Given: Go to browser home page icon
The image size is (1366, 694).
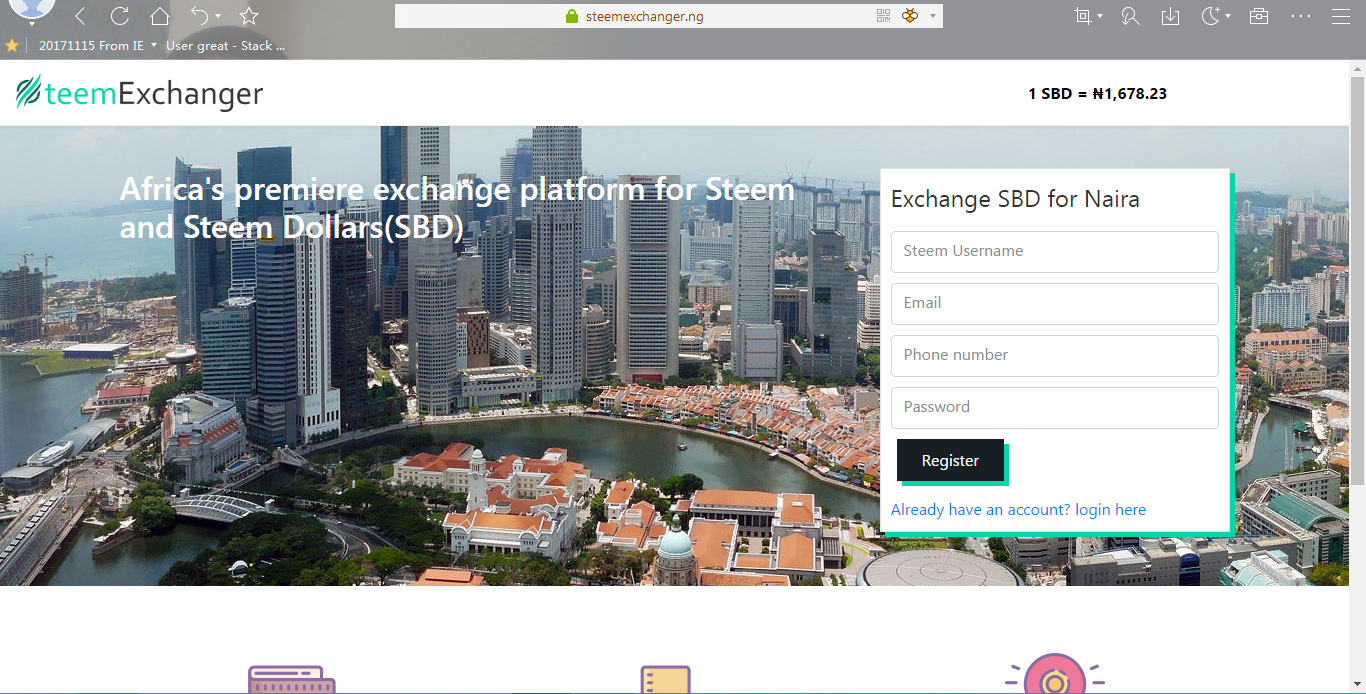Looking at the screenshot, I should [x=160, y=16].
